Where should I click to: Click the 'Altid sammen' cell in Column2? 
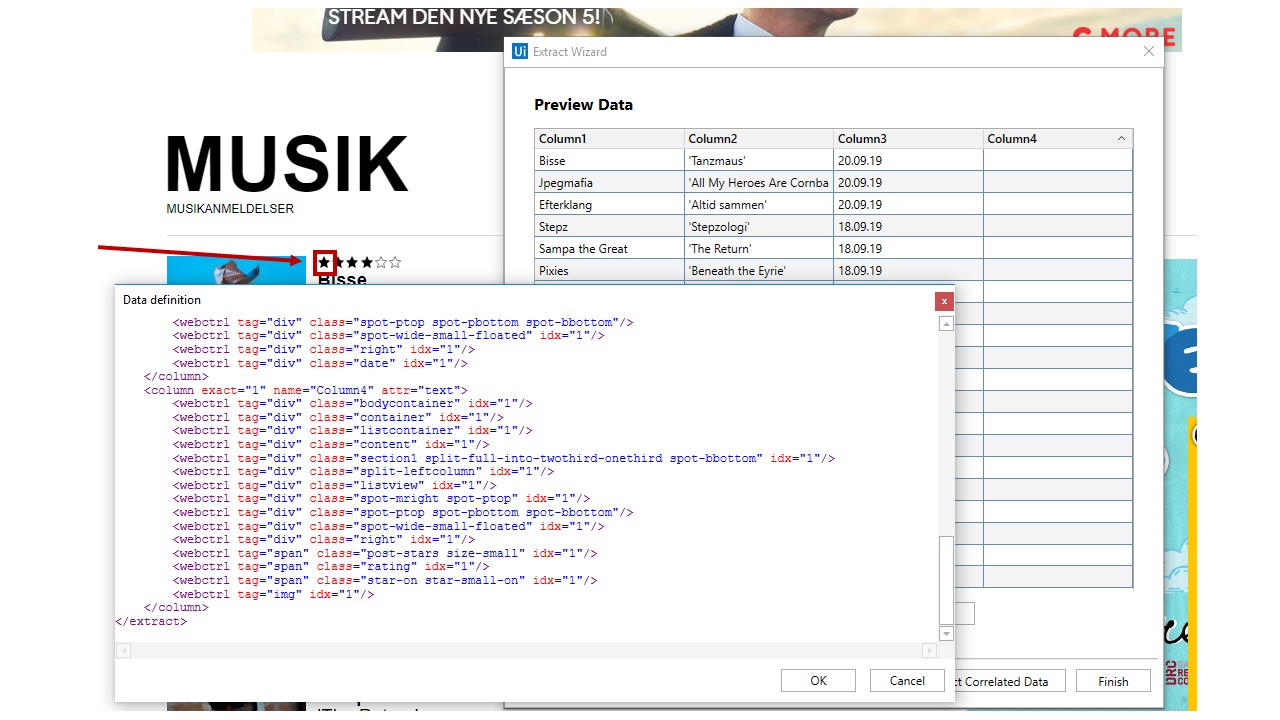(x=759, y=205)
